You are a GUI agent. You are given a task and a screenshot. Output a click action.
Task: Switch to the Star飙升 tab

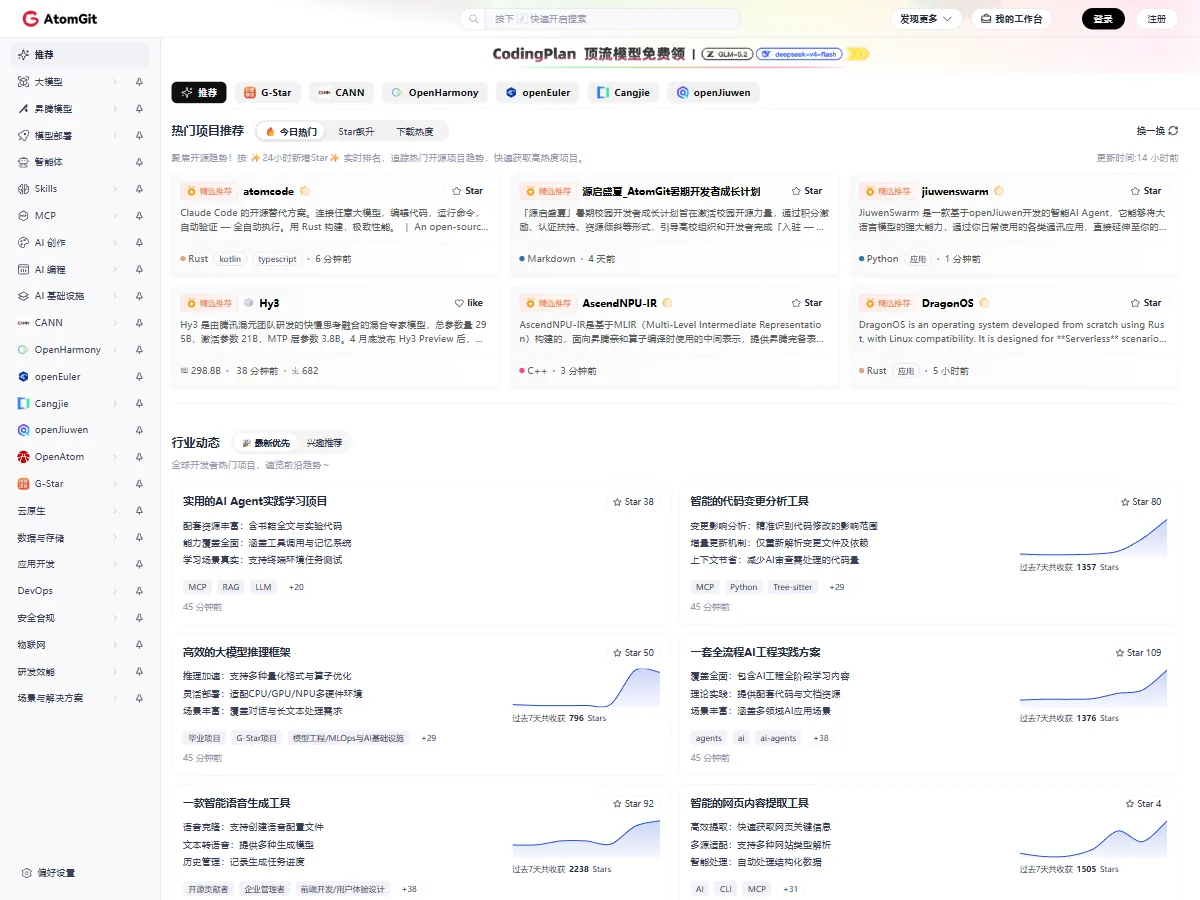(x=356, y=131)
